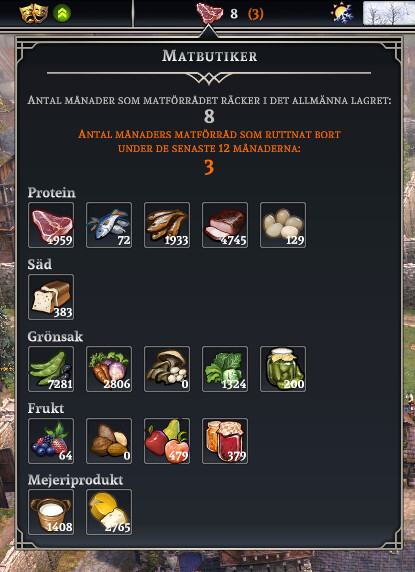Click the cheese icon showing 2765
415x572 pixels.
pyautogui.click(x=109, y=512)
